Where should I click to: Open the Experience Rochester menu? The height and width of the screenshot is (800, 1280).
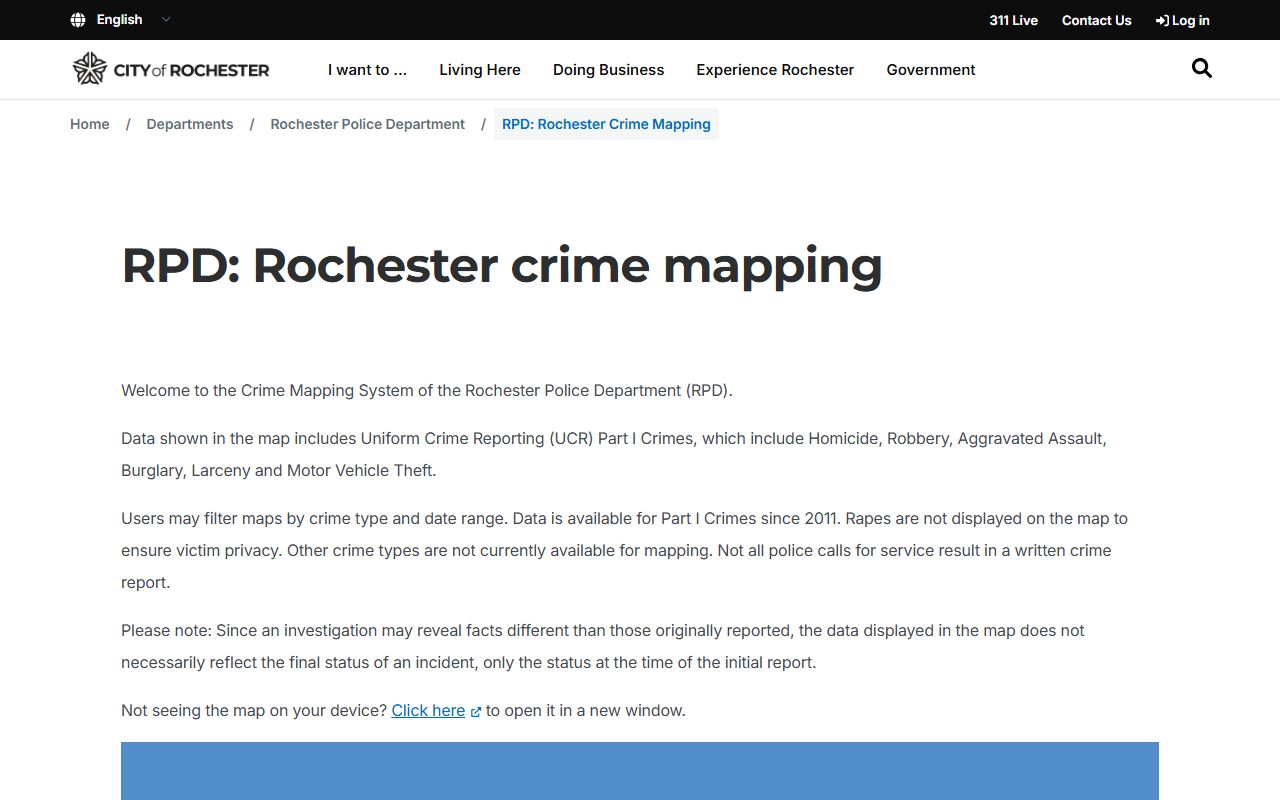coord(775,70)
